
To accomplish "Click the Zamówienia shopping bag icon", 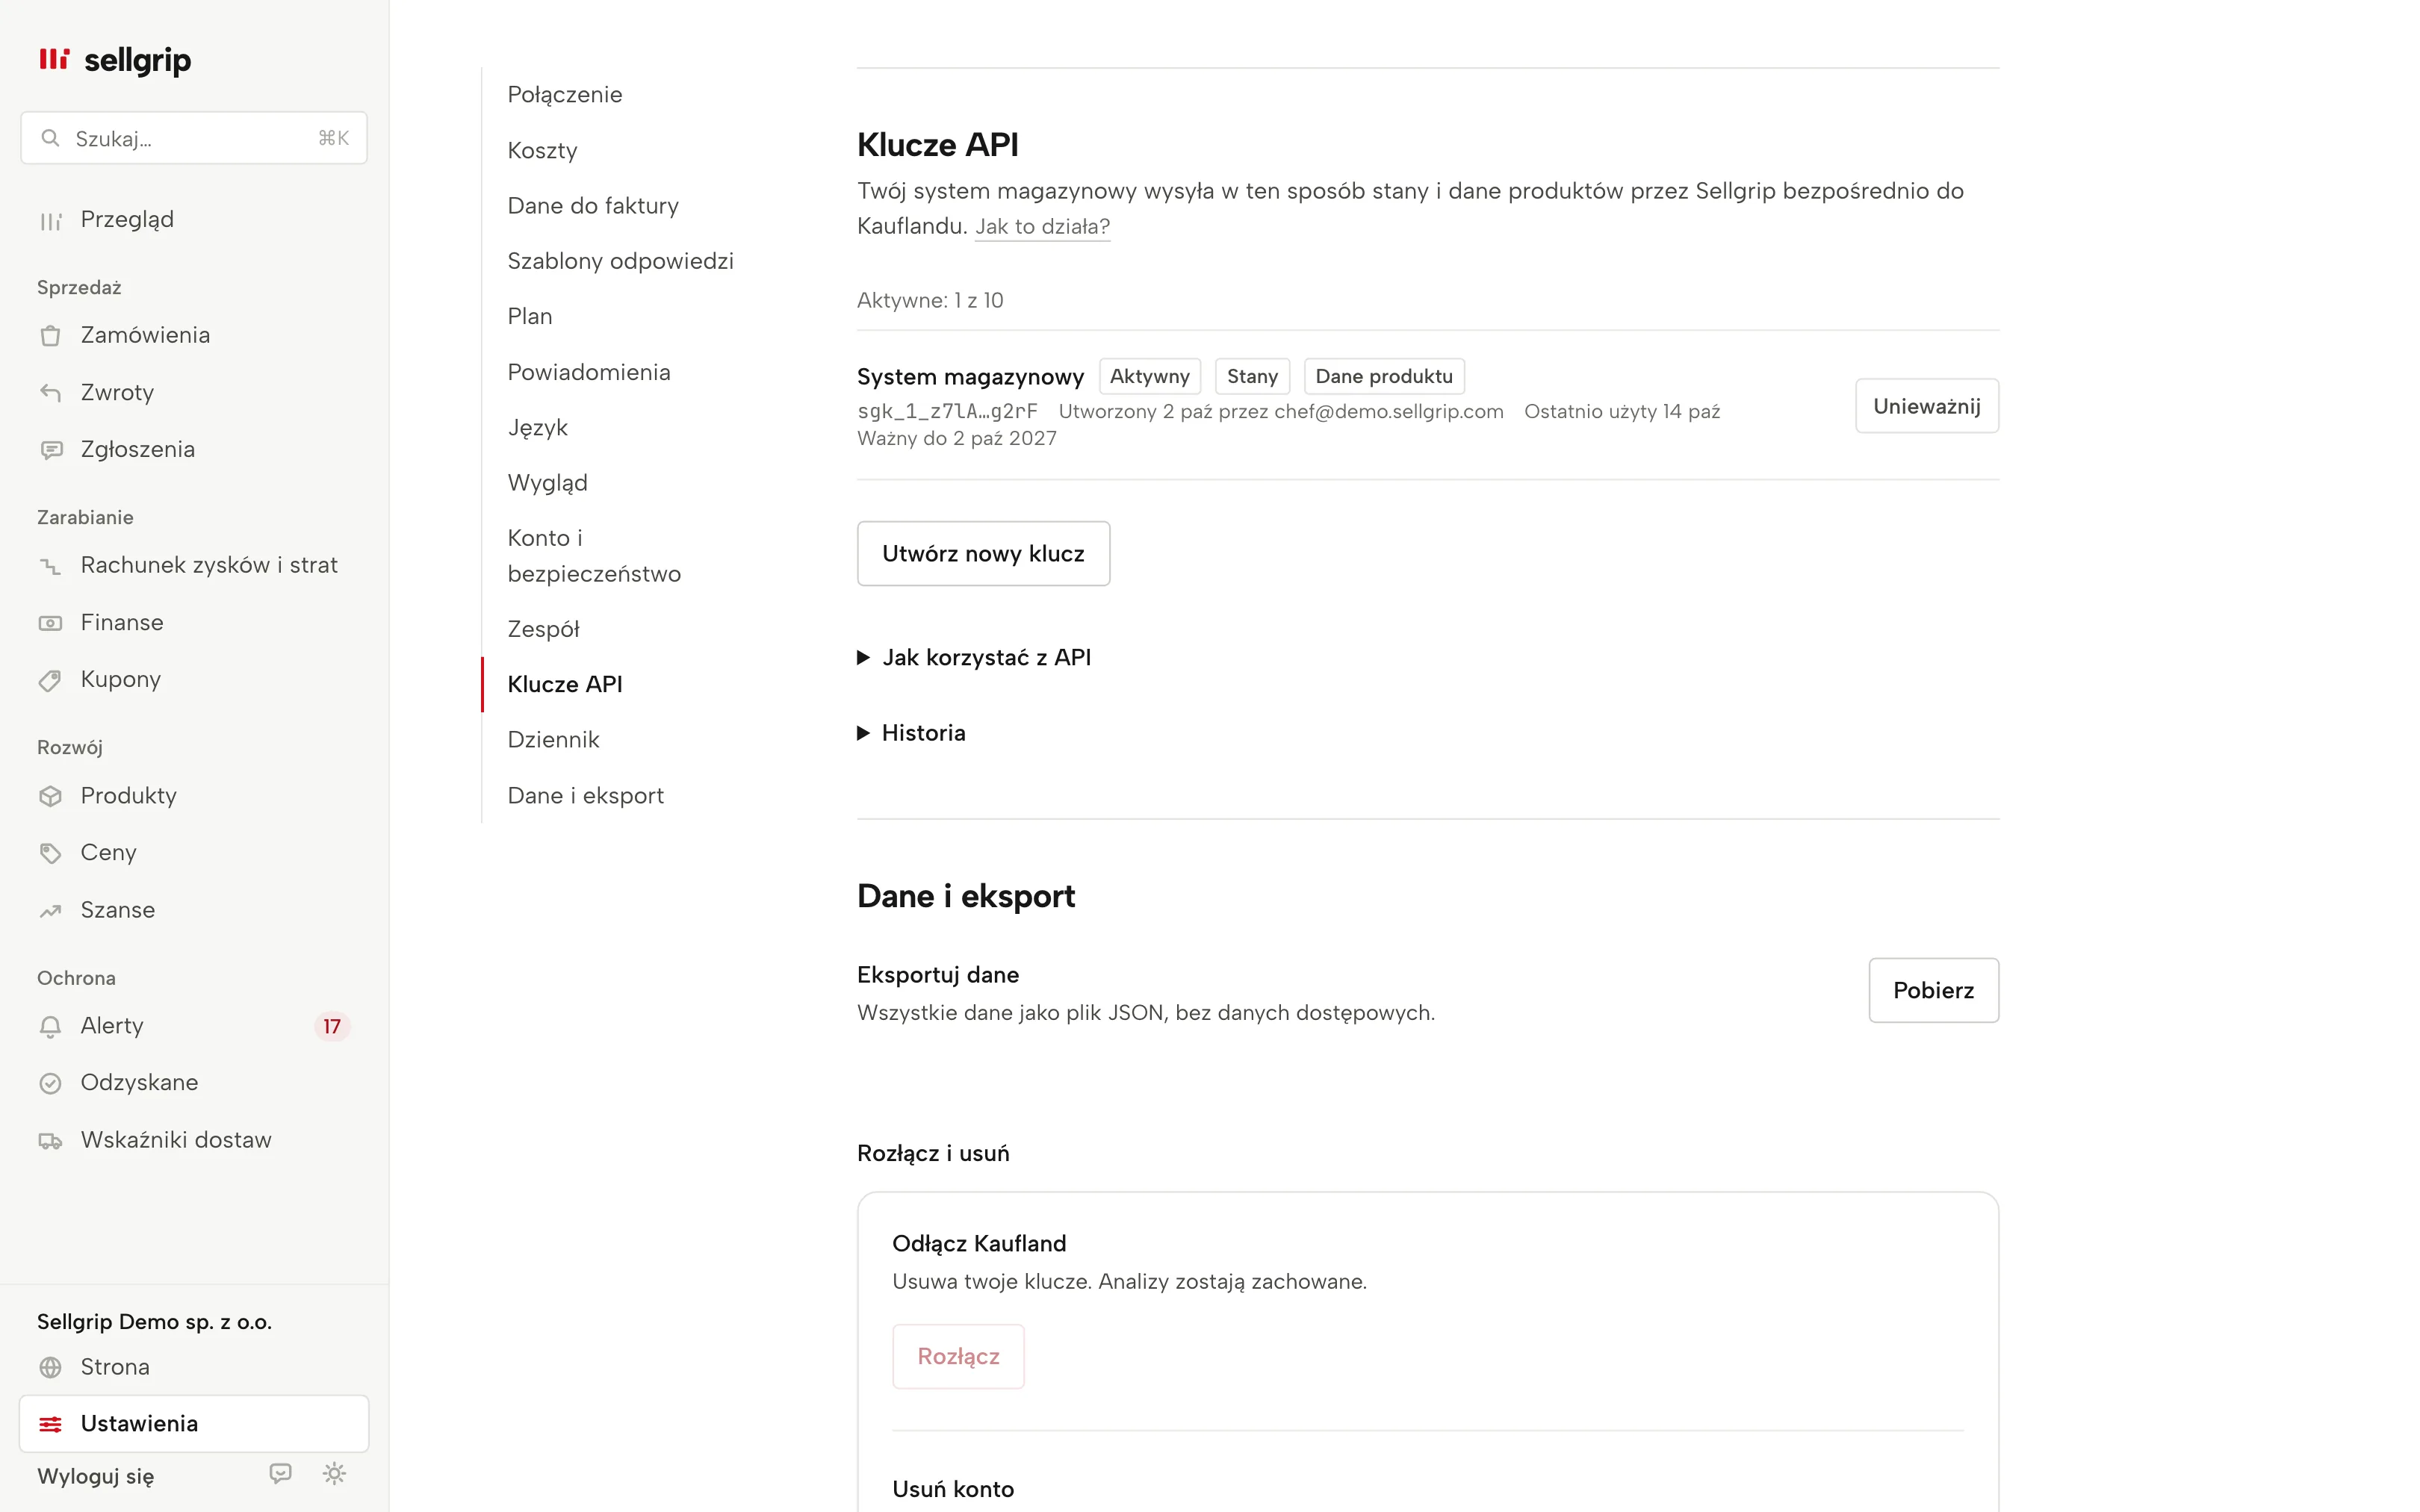I will (x=50, y=336).
